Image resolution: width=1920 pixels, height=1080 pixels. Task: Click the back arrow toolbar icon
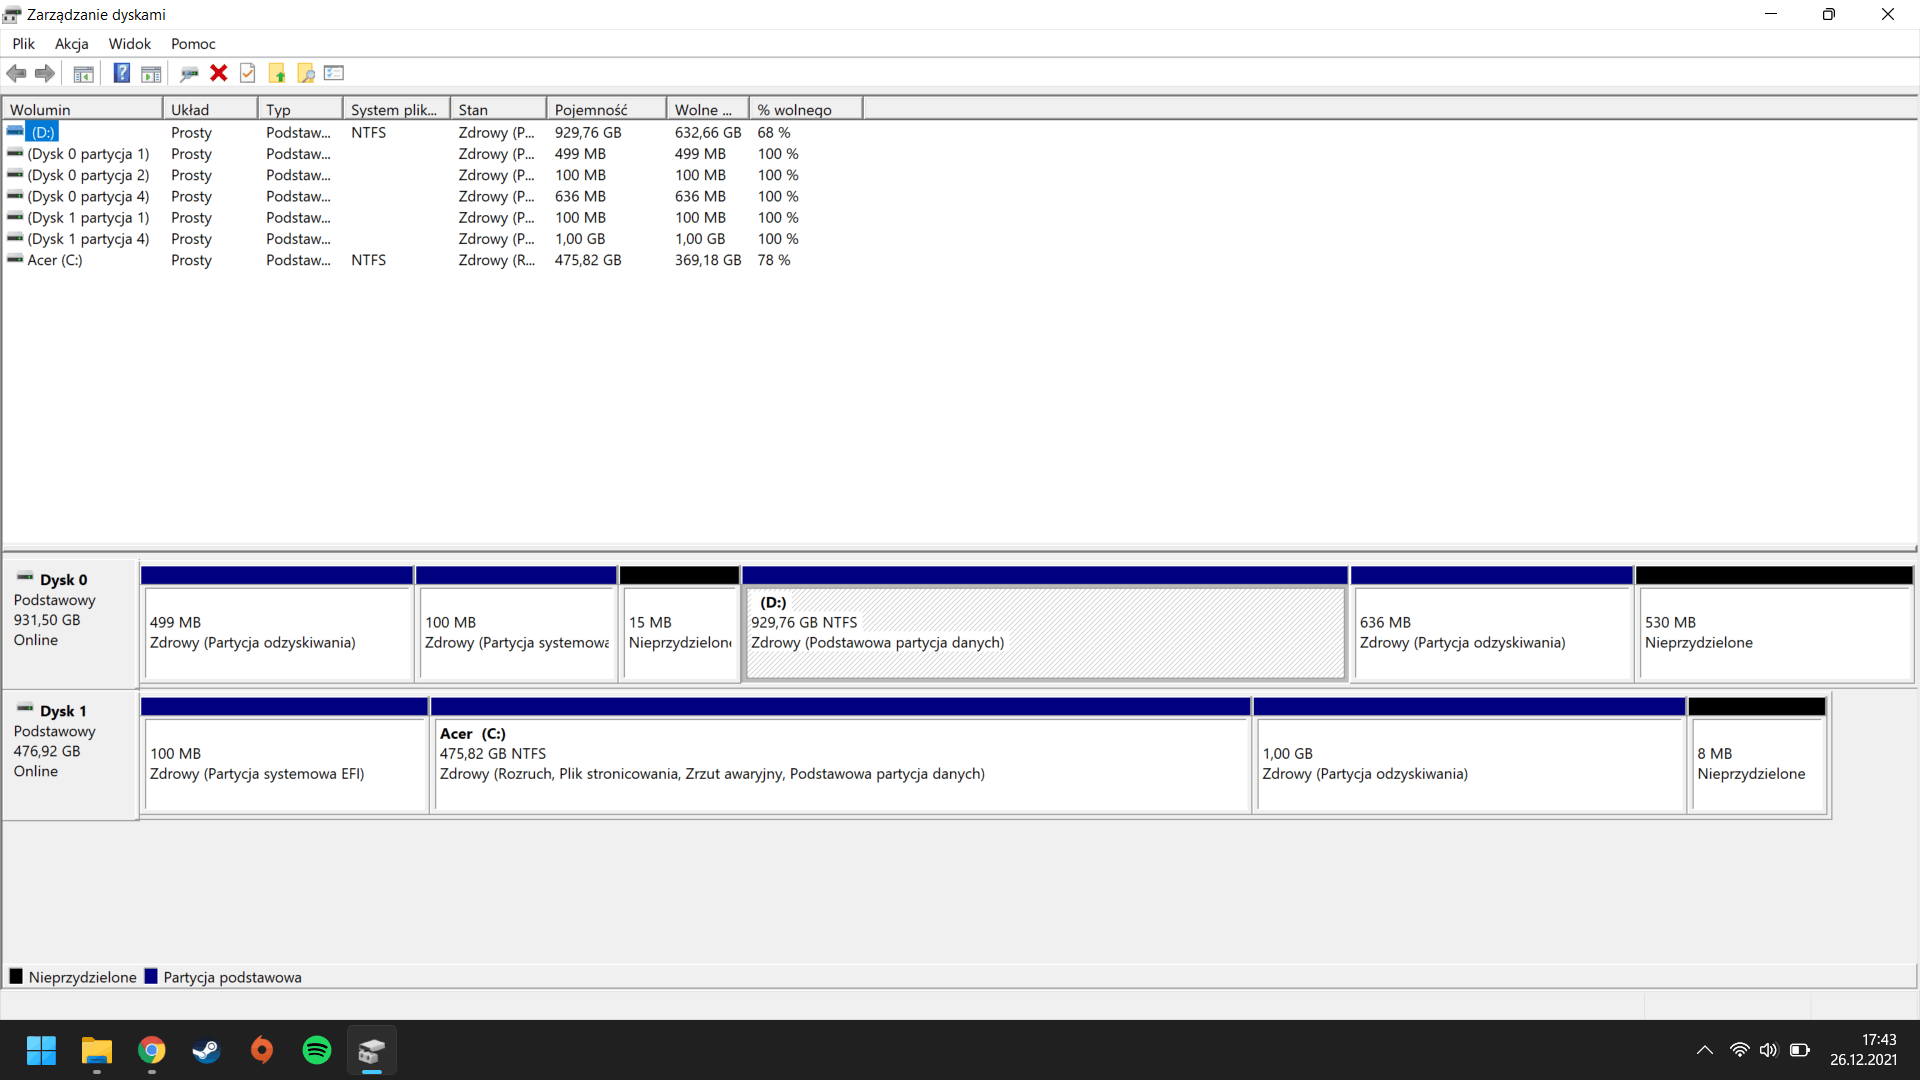tap(16, 73)
